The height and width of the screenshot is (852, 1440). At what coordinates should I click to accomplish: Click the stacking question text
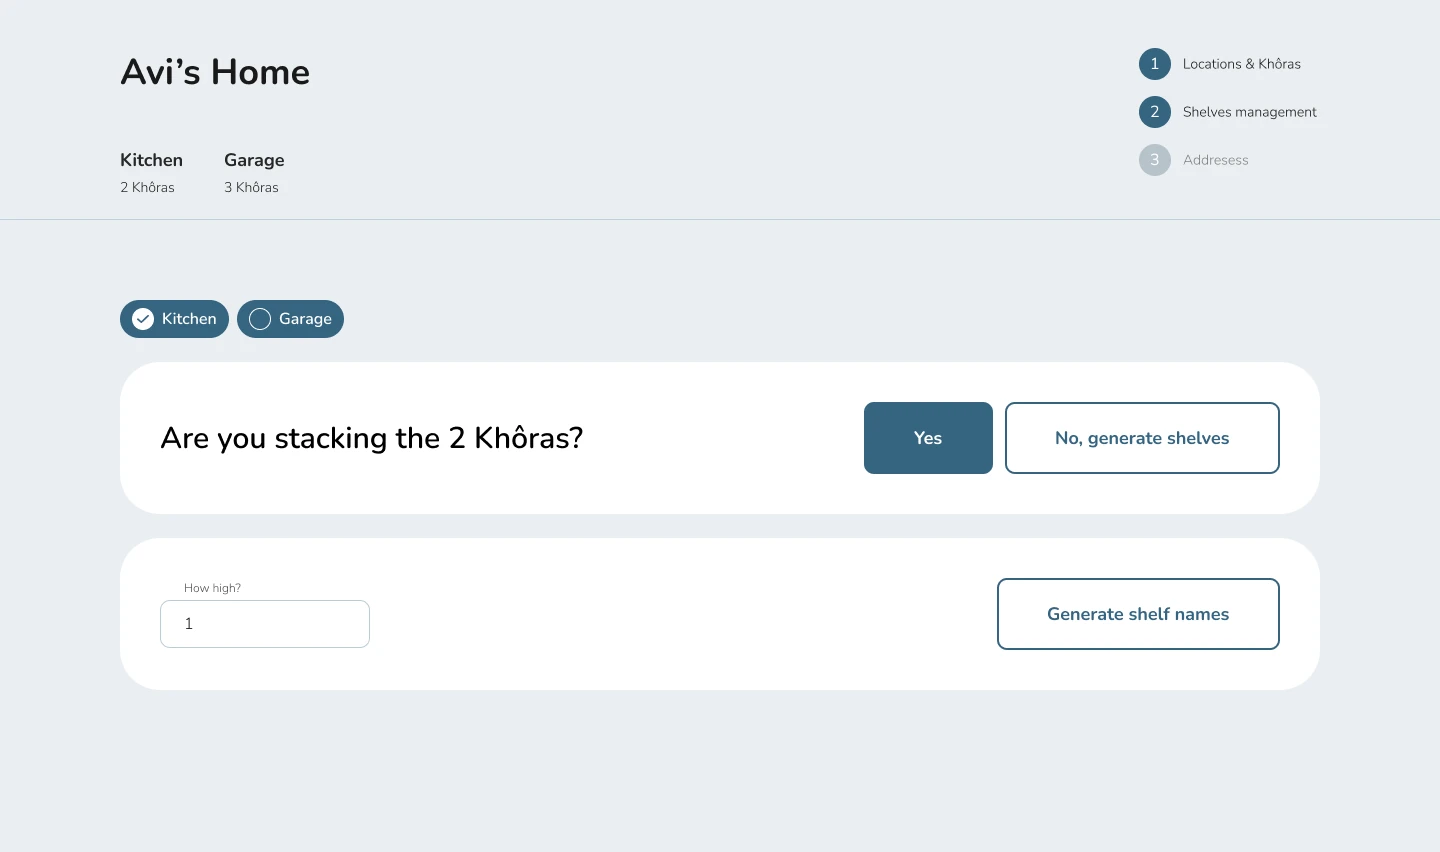[x=371, y=438]
